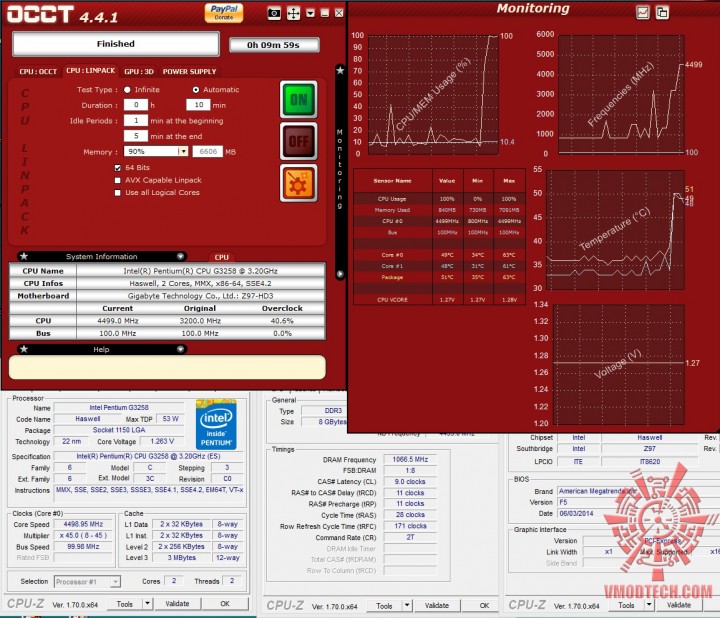This screenshot has height=618, width=720.
Task: Click Validate in left CPU-Z window
Action: point(177,603)
